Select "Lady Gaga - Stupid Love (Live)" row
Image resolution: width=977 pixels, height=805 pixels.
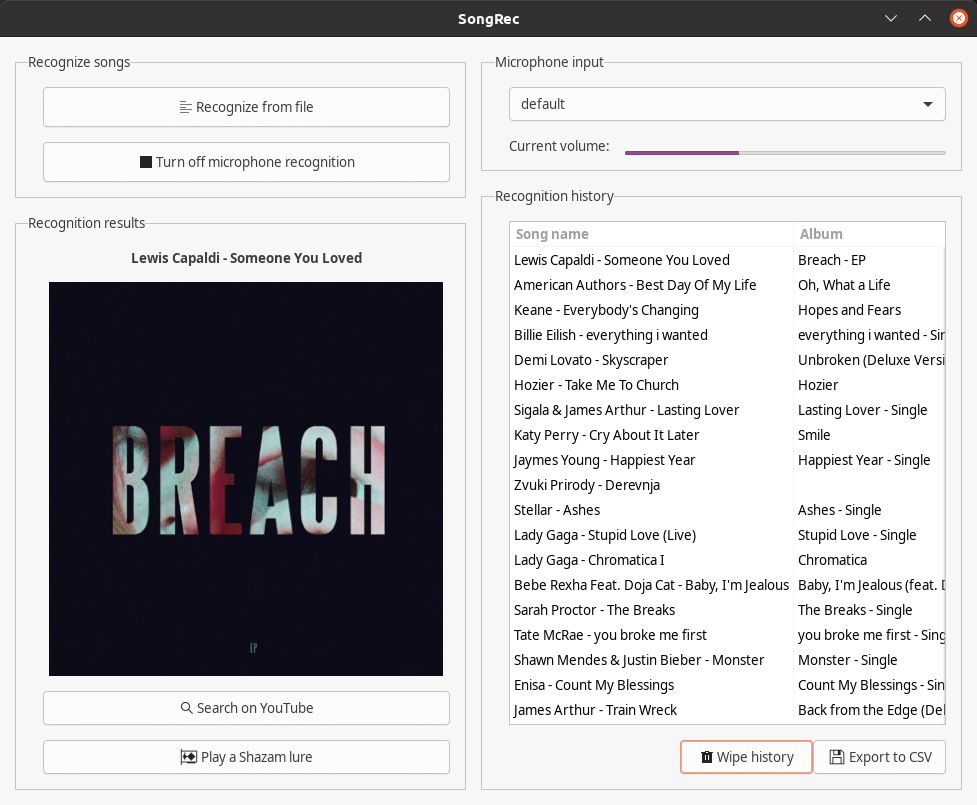pyautogui.click(x=727, y=535)
